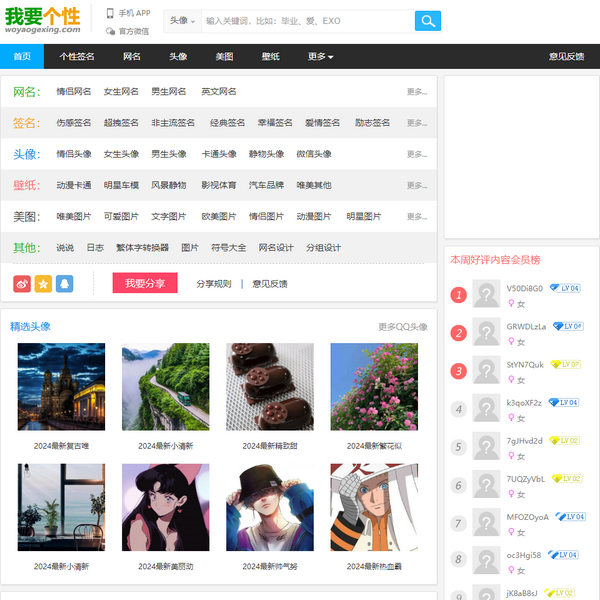Click the yellow QZone star icon
This screenshot has height=600, width=600.
pyautogui.click(x=43, y=284)
